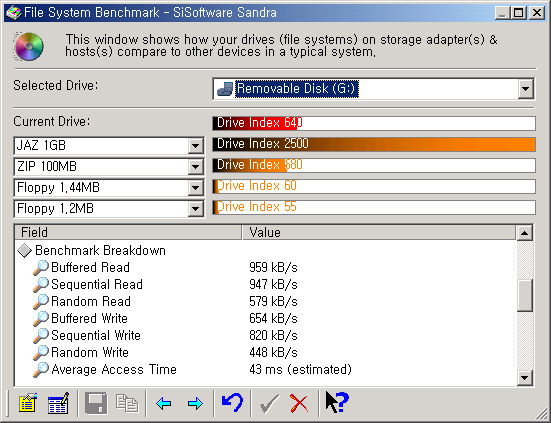Close the File System Benchmark window
This screenshot has height=423, width=551.
tap(537, 13)
